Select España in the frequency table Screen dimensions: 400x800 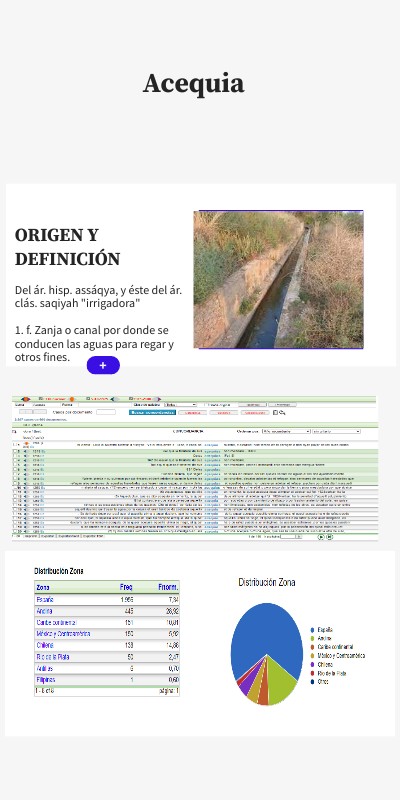[45, 599]
